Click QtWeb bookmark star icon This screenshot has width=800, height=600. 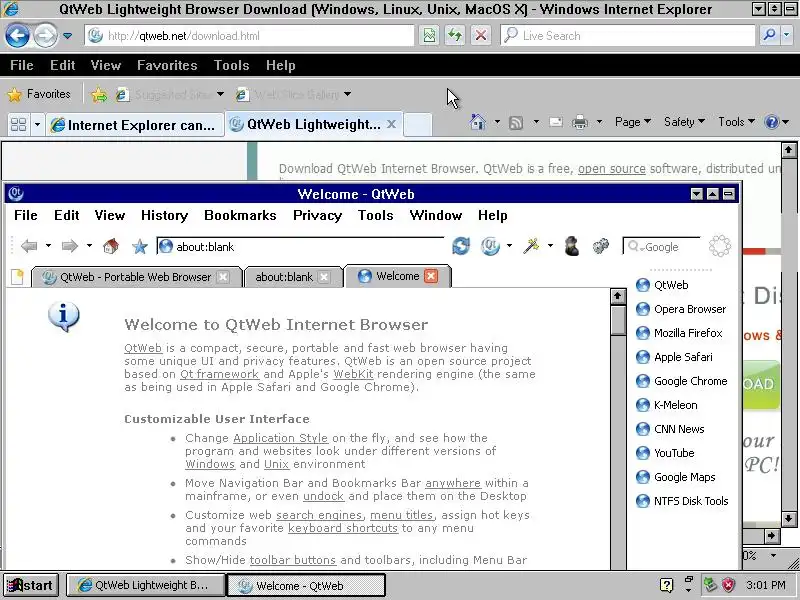click(139, 247)
